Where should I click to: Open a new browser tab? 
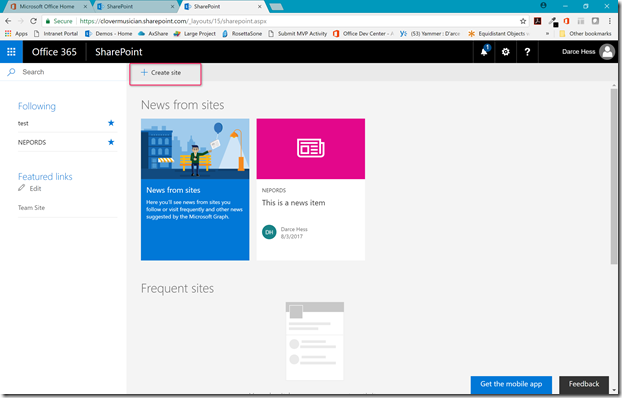tap(276, 7)
